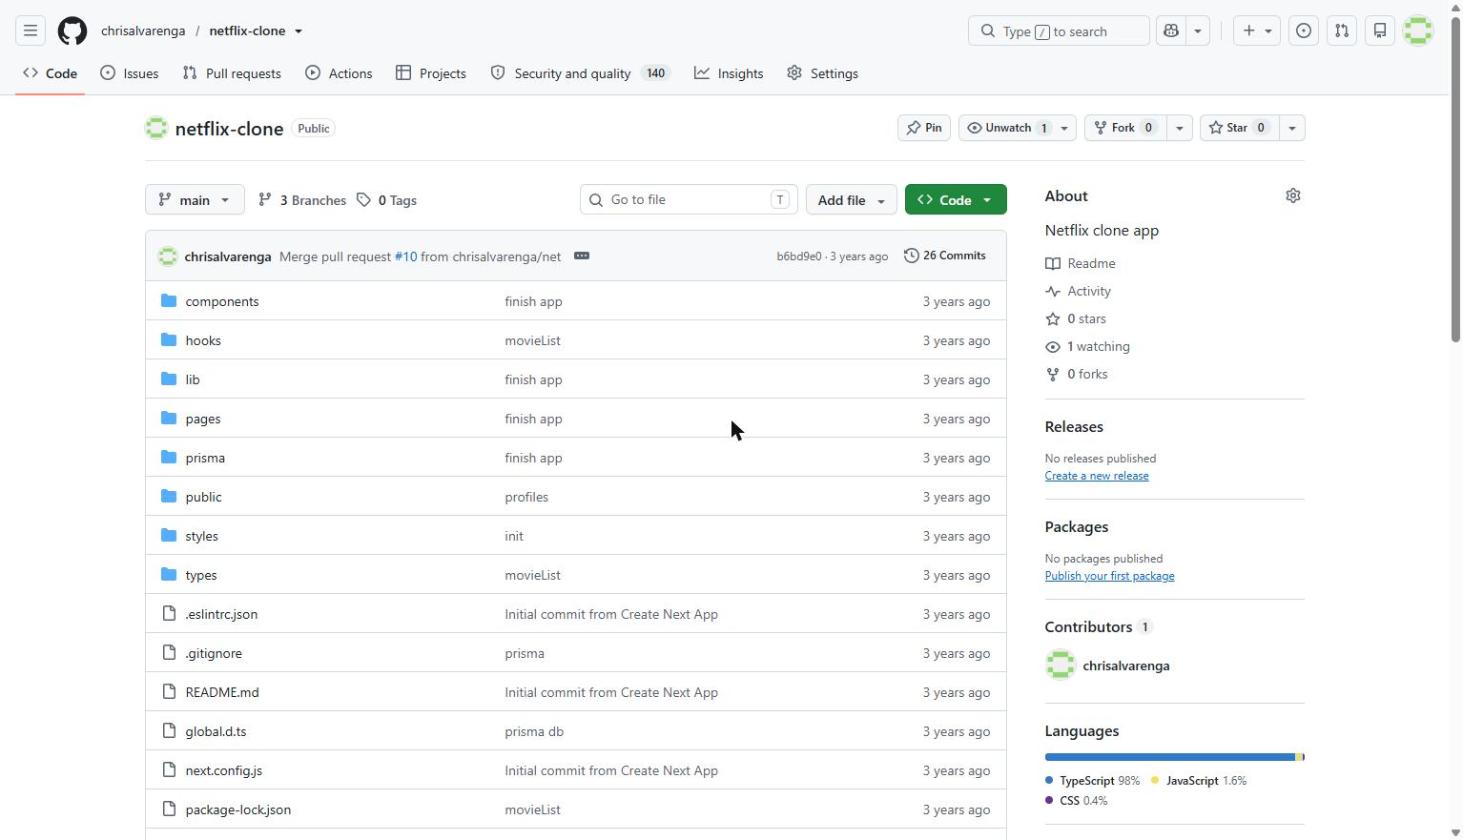Open the Pull requests tab
This screenshot has height=840, width=1463.
(x=232, y=73)
